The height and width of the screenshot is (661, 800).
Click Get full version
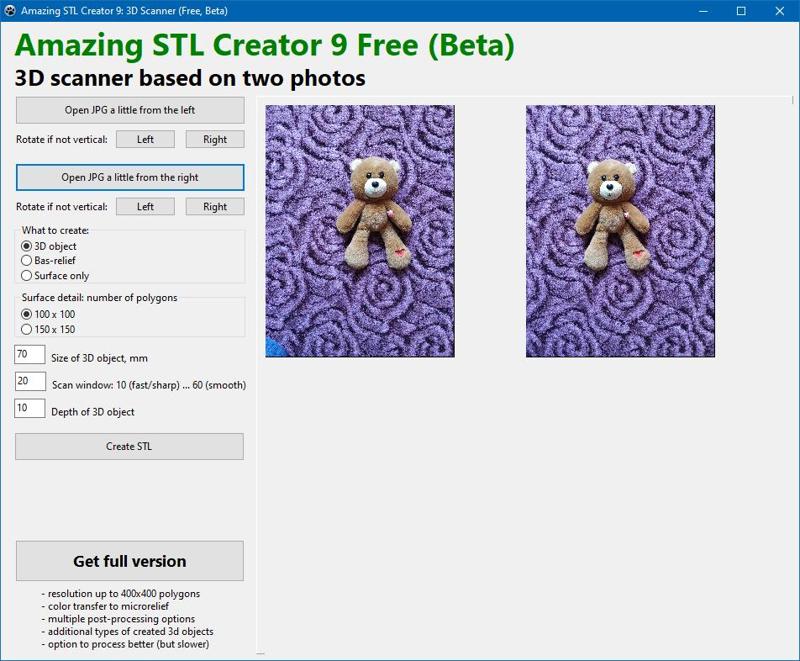pos(129,560)
